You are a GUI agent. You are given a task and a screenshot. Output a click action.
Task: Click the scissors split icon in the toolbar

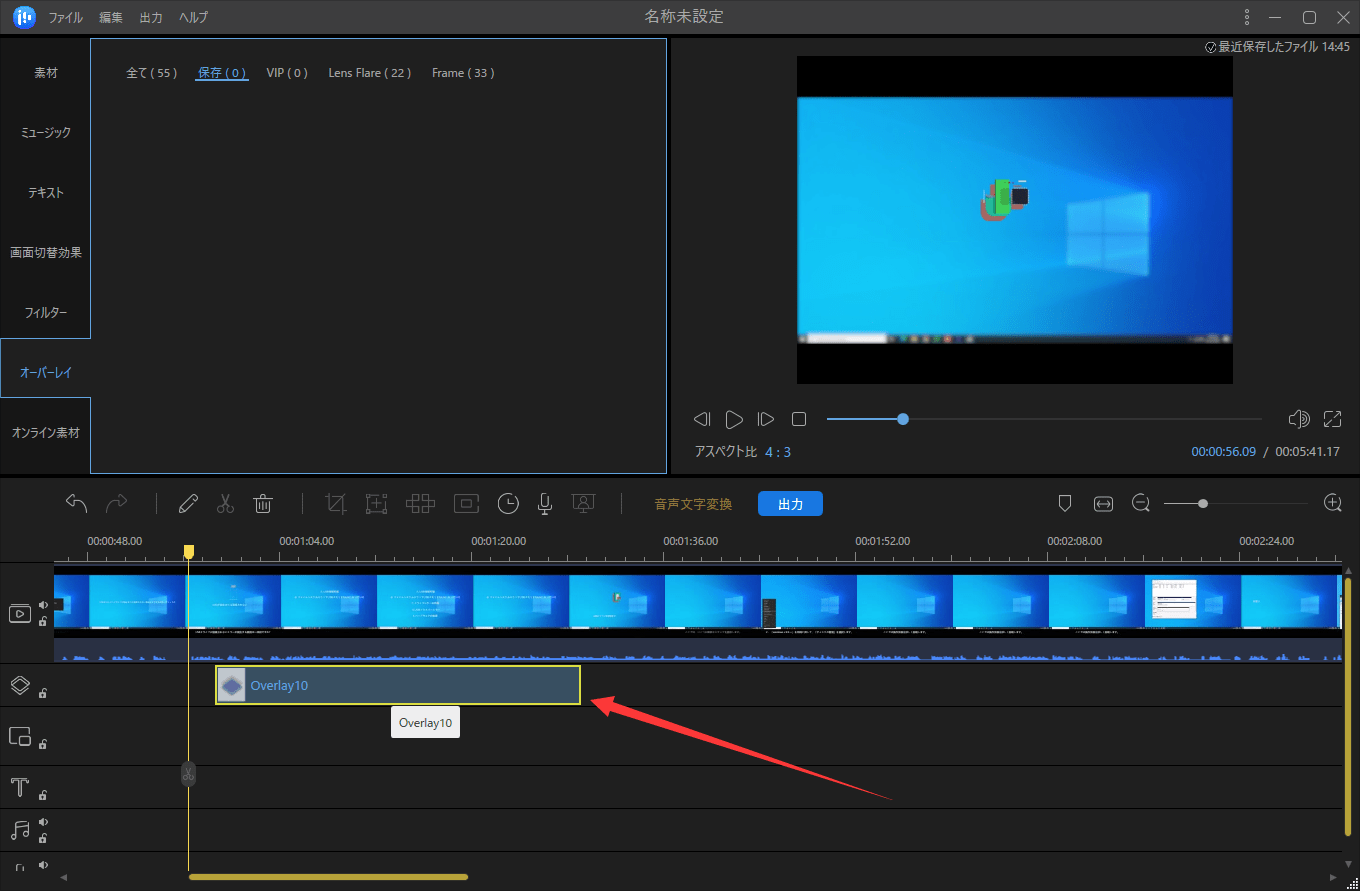[225, 503]
